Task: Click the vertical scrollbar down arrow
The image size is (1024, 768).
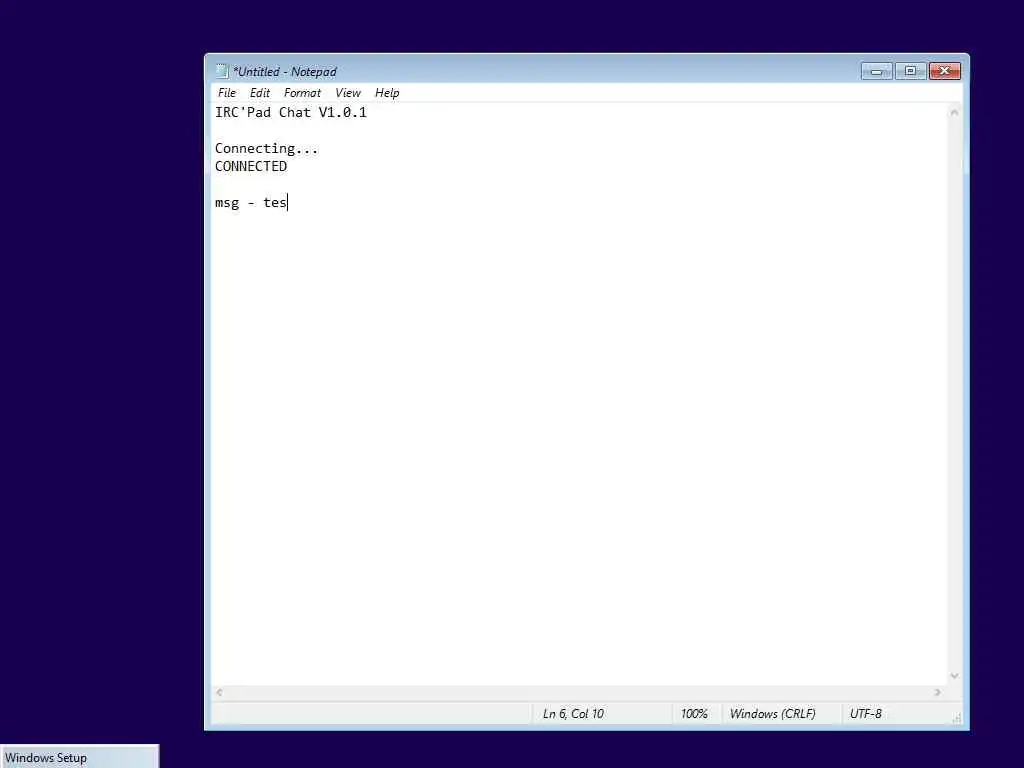Action: [x=954, y=676]
